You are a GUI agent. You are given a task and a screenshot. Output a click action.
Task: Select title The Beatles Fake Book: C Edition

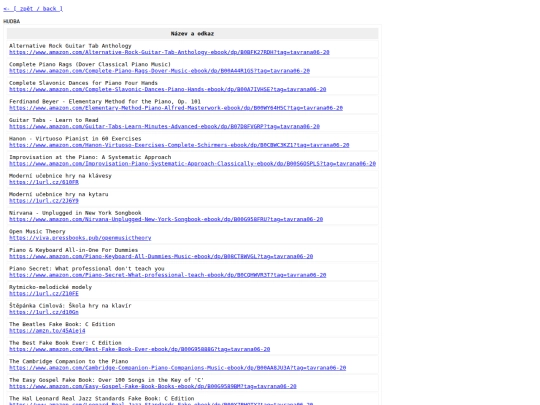tap(62, 325)
